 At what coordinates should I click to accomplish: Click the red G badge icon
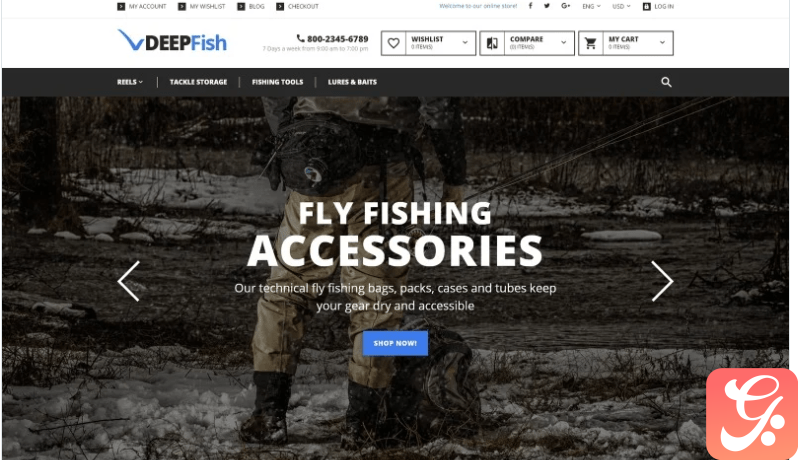pyautogui.click(x=752, y=414)
